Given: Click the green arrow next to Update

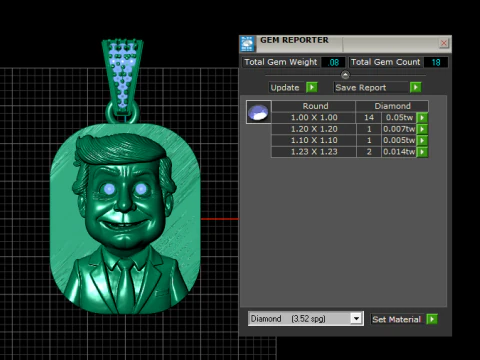Looking at the screenshot, I should [312, 87].
